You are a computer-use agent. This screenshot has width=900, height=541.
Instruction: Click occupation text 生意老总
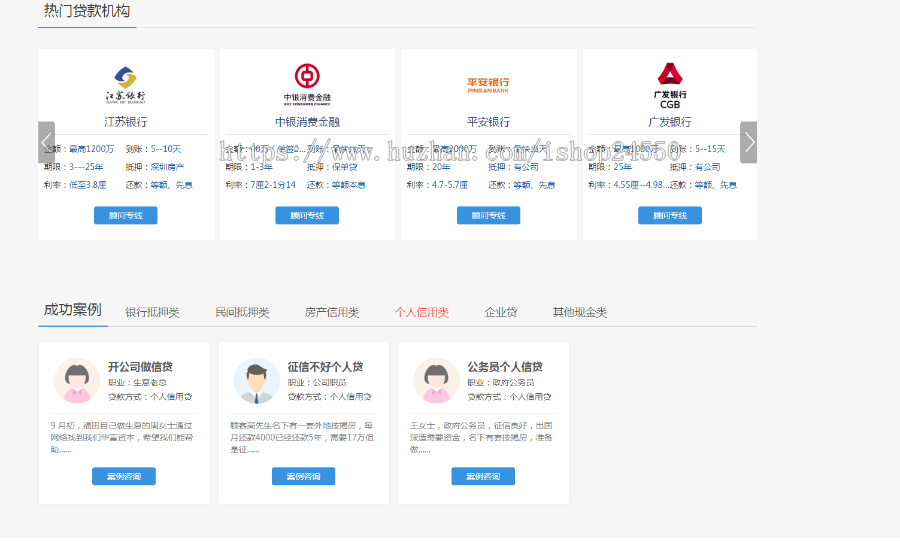[150, 383]
